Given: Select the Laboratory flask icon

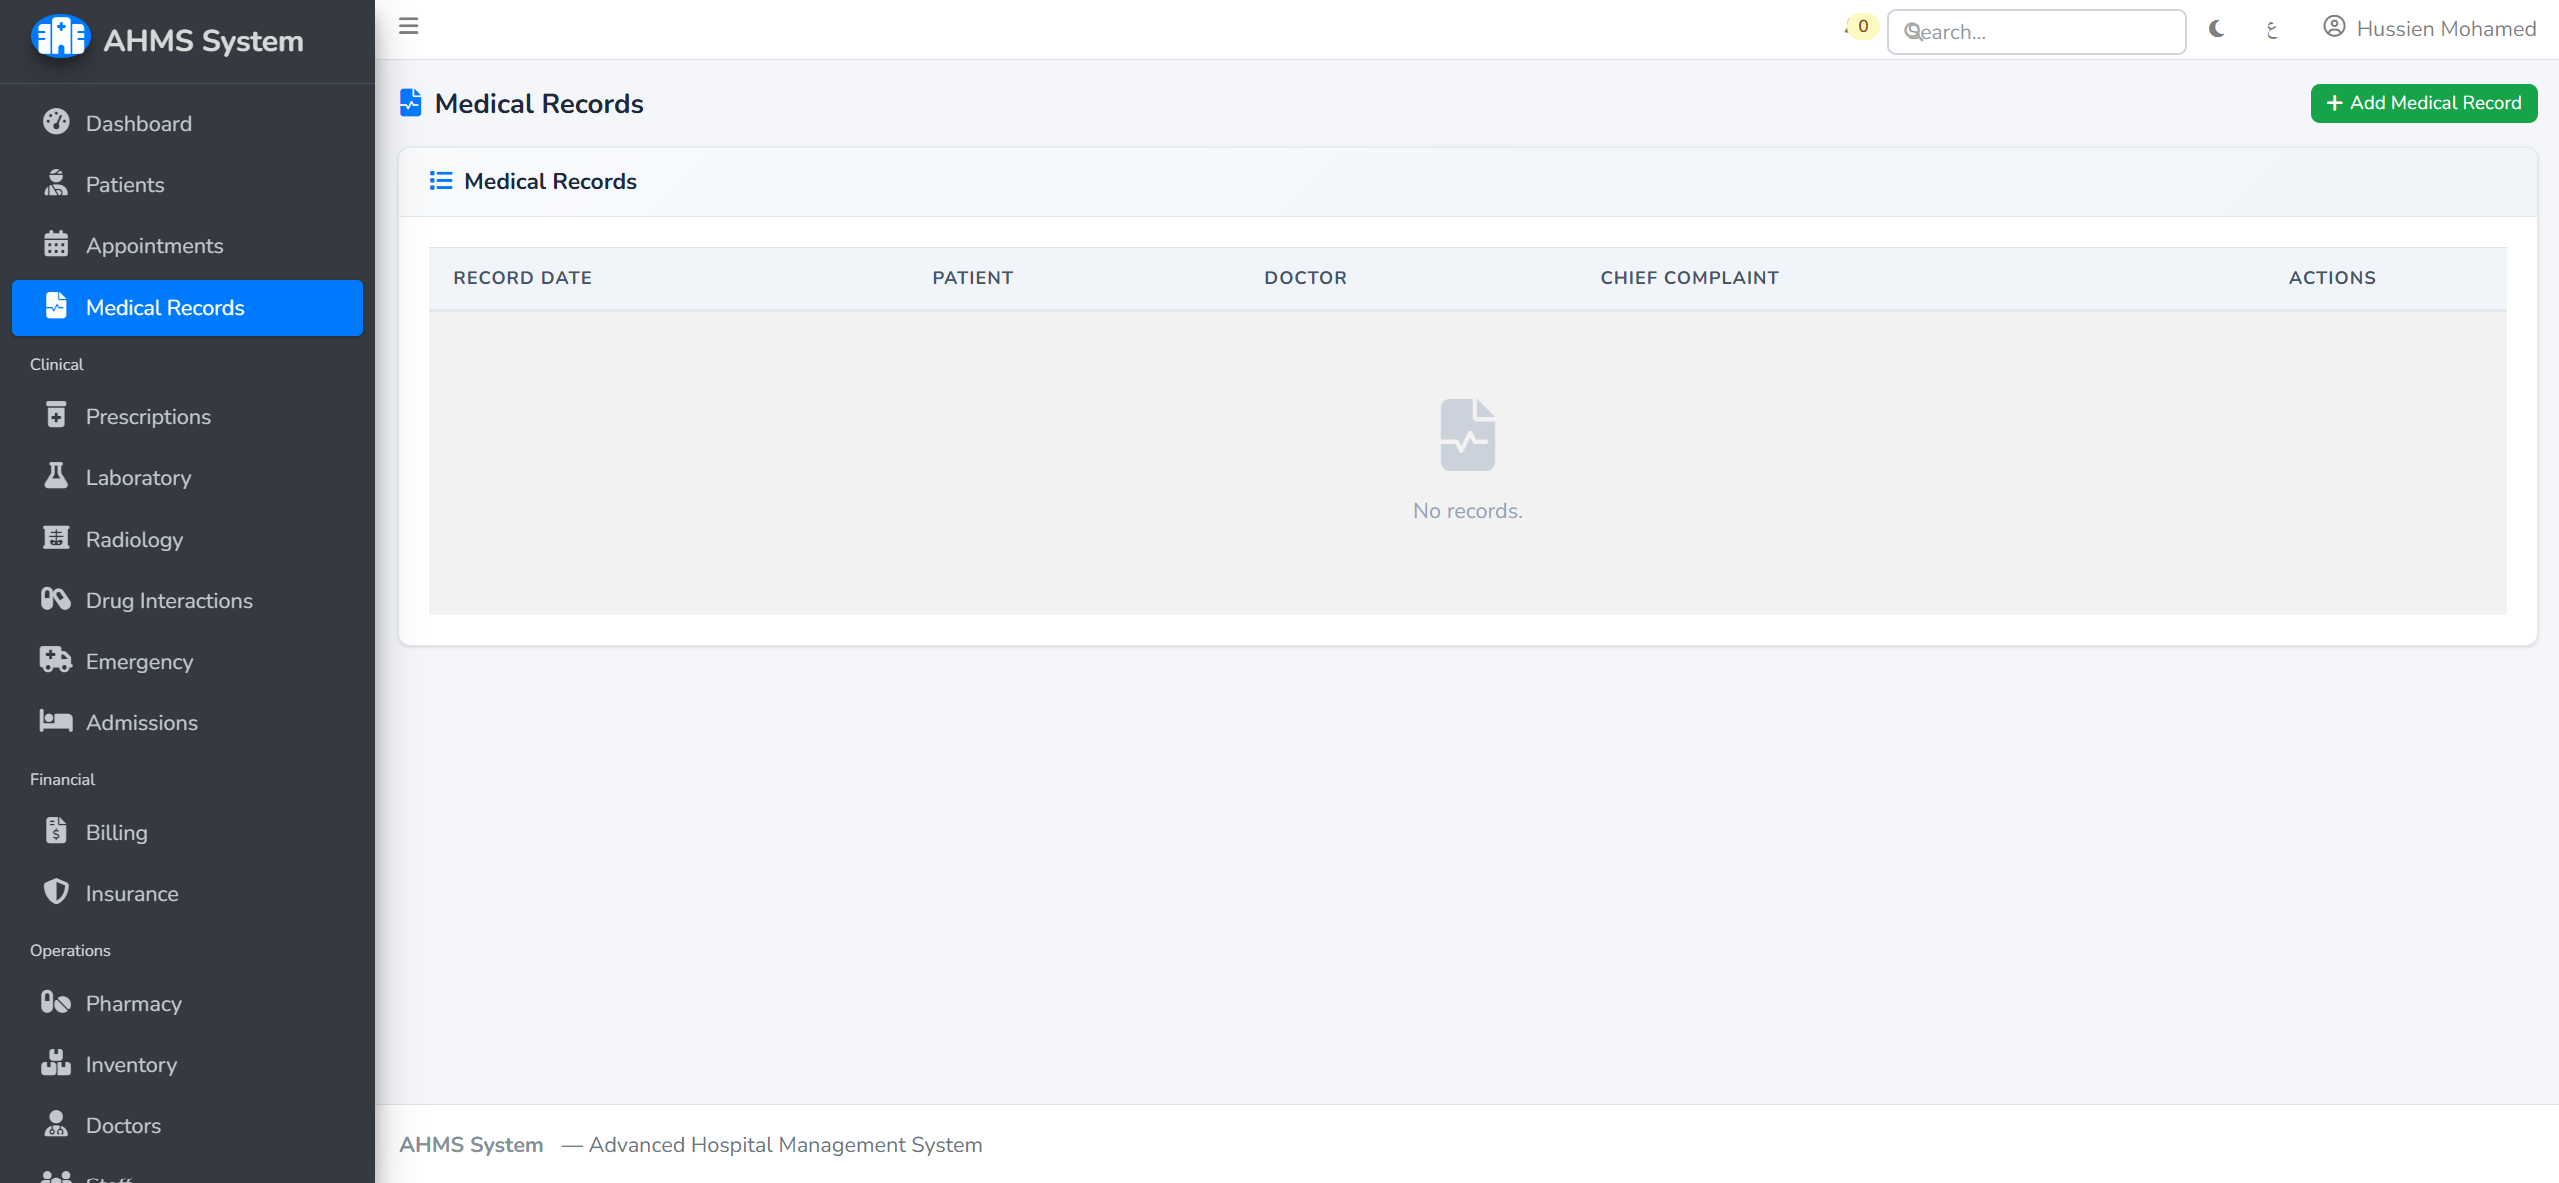Looking at the screenshot, I should click(56, 477).
